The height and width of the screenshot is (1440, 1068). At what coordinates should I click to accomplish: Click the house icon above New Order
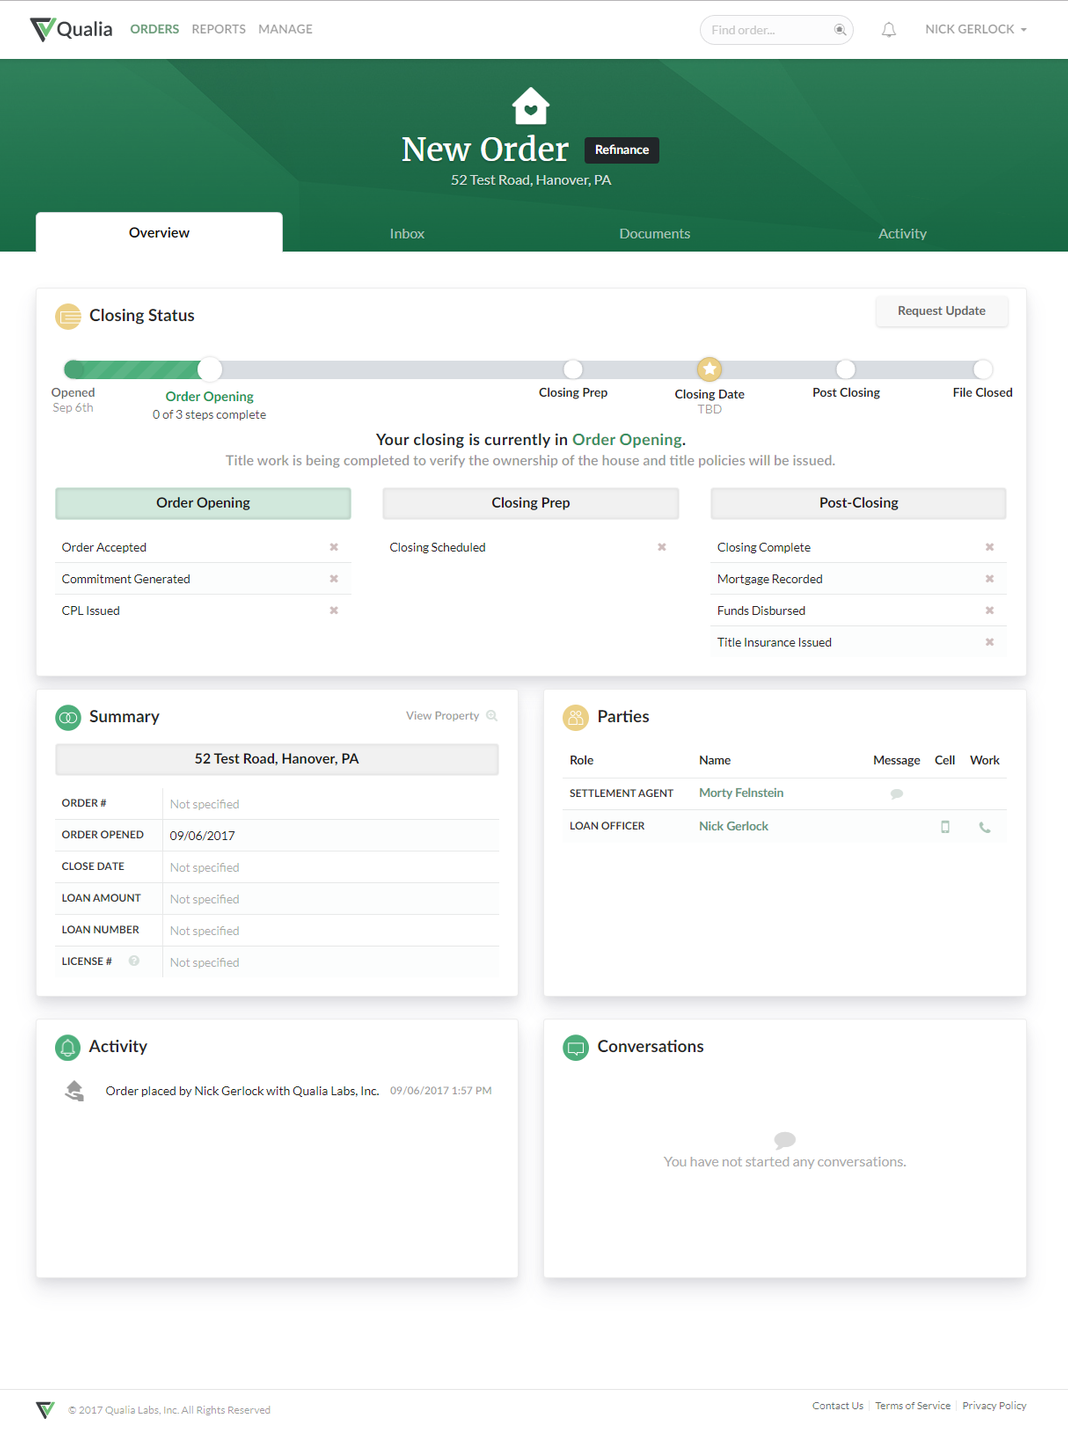coord(530,105)
